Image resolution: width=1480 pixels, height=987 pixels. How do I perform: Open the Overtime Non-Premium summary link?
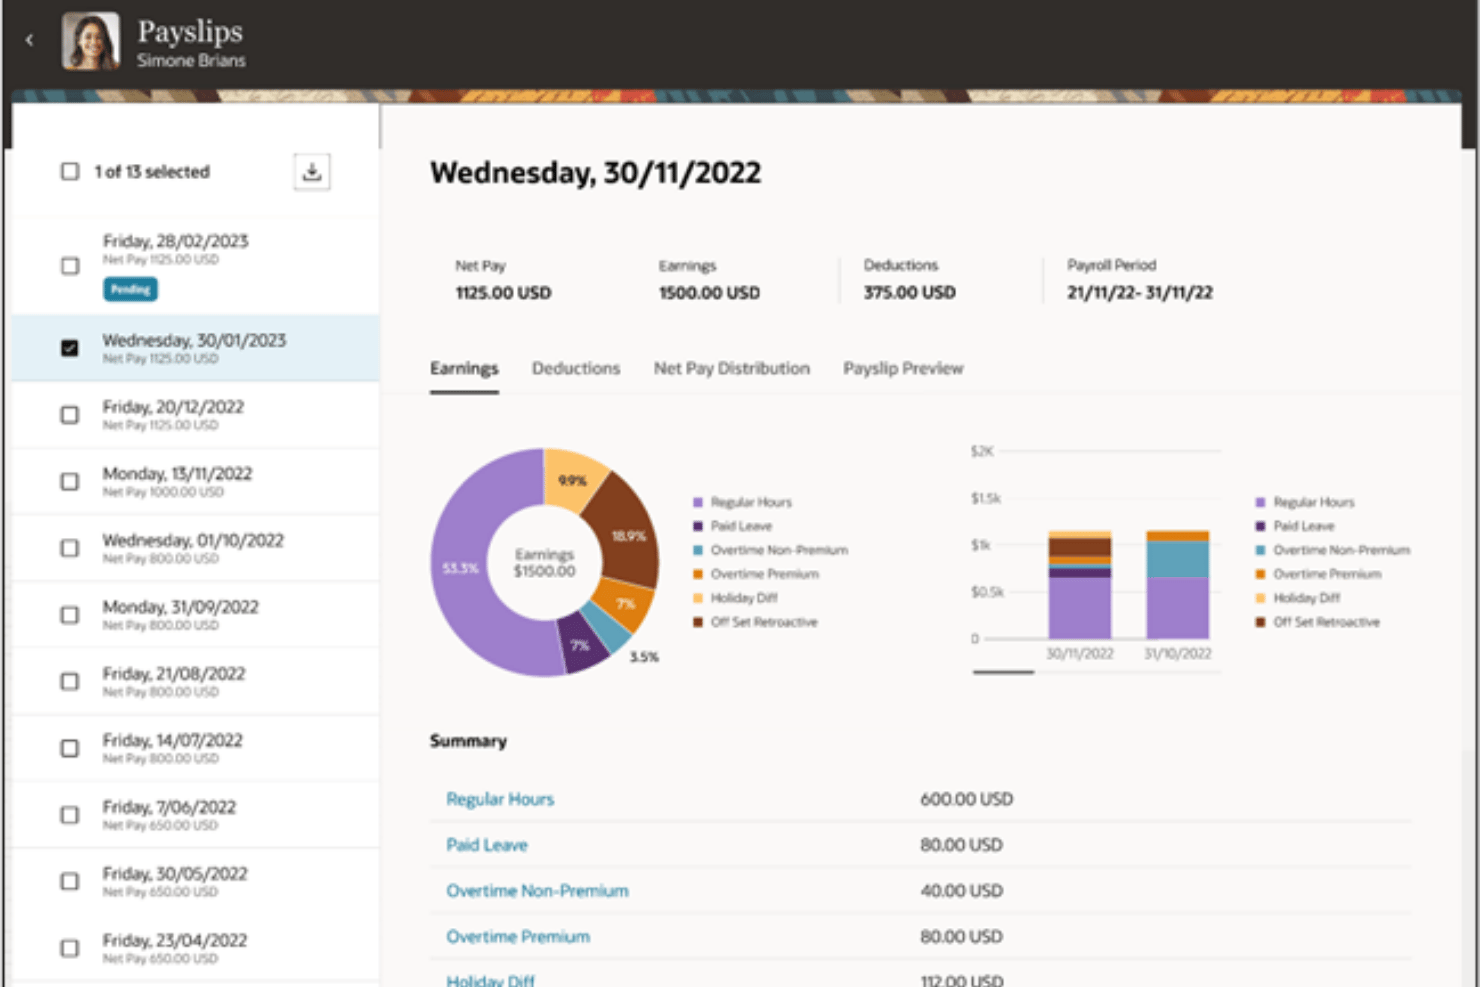tap(537, 891)
